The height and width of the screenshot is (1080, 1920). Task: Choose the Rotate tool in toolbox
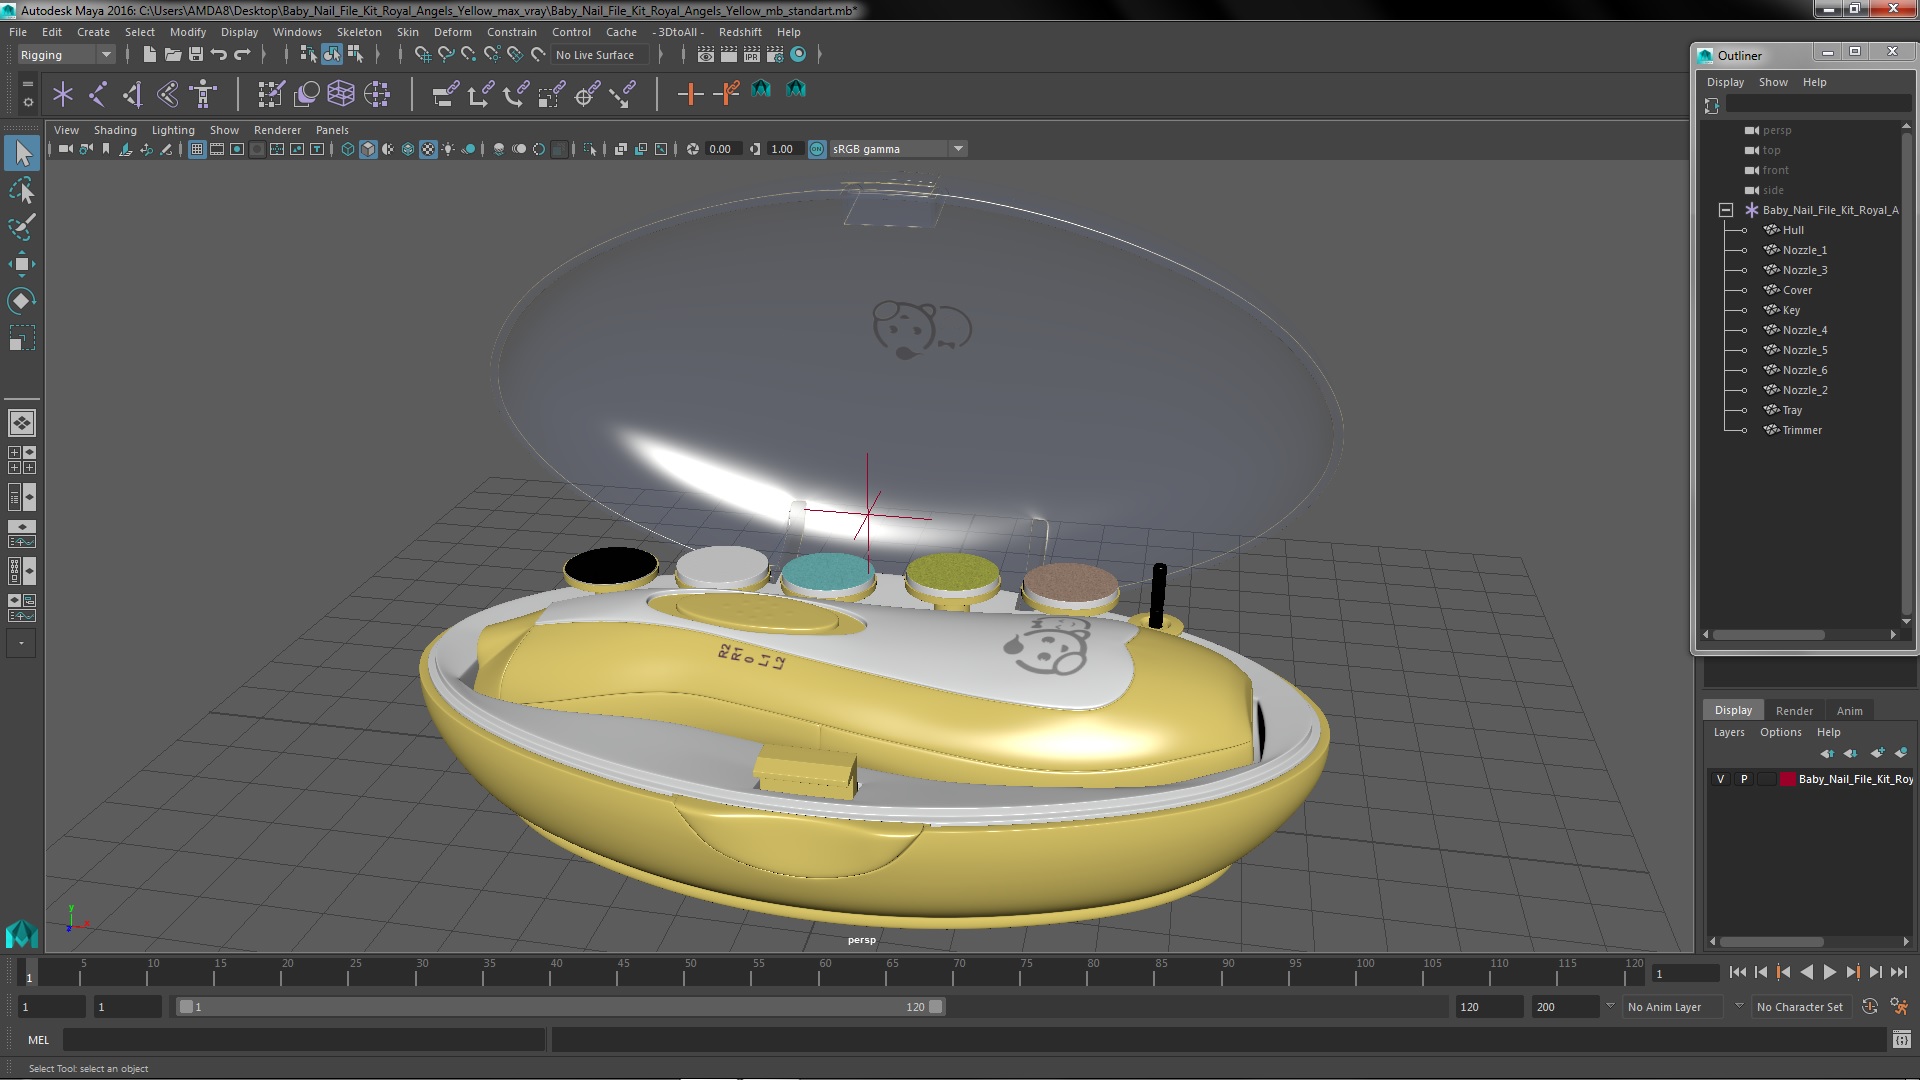click(x=22, y=301)
